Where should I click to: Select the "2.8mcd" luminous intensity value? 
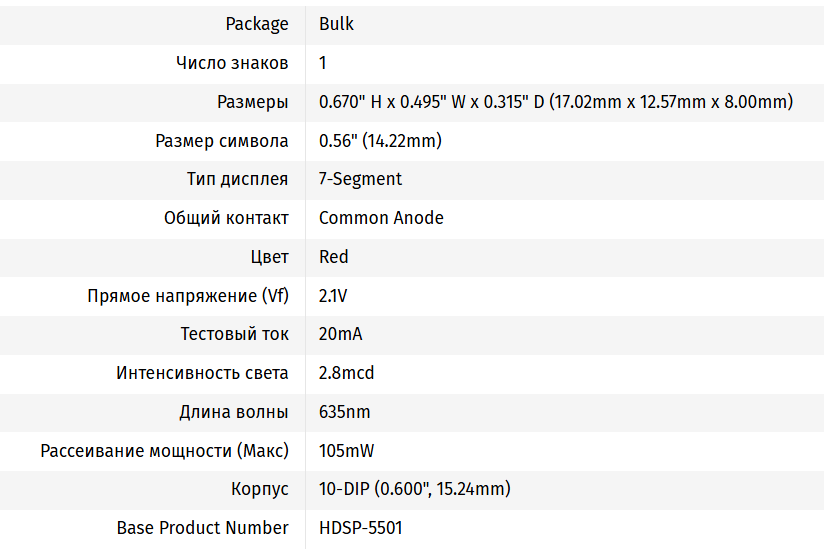347,373
